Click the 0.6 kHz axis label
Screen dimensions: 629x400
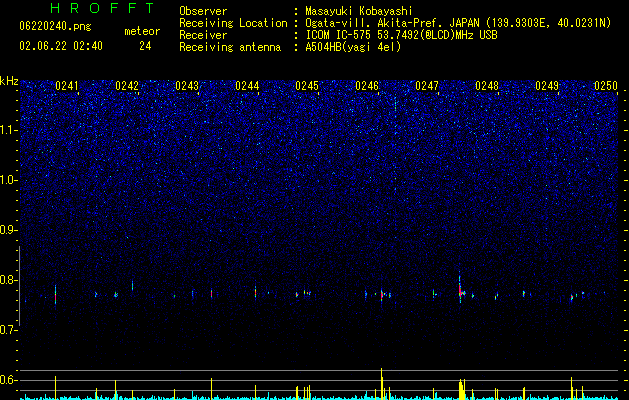[x=9, y=380]
